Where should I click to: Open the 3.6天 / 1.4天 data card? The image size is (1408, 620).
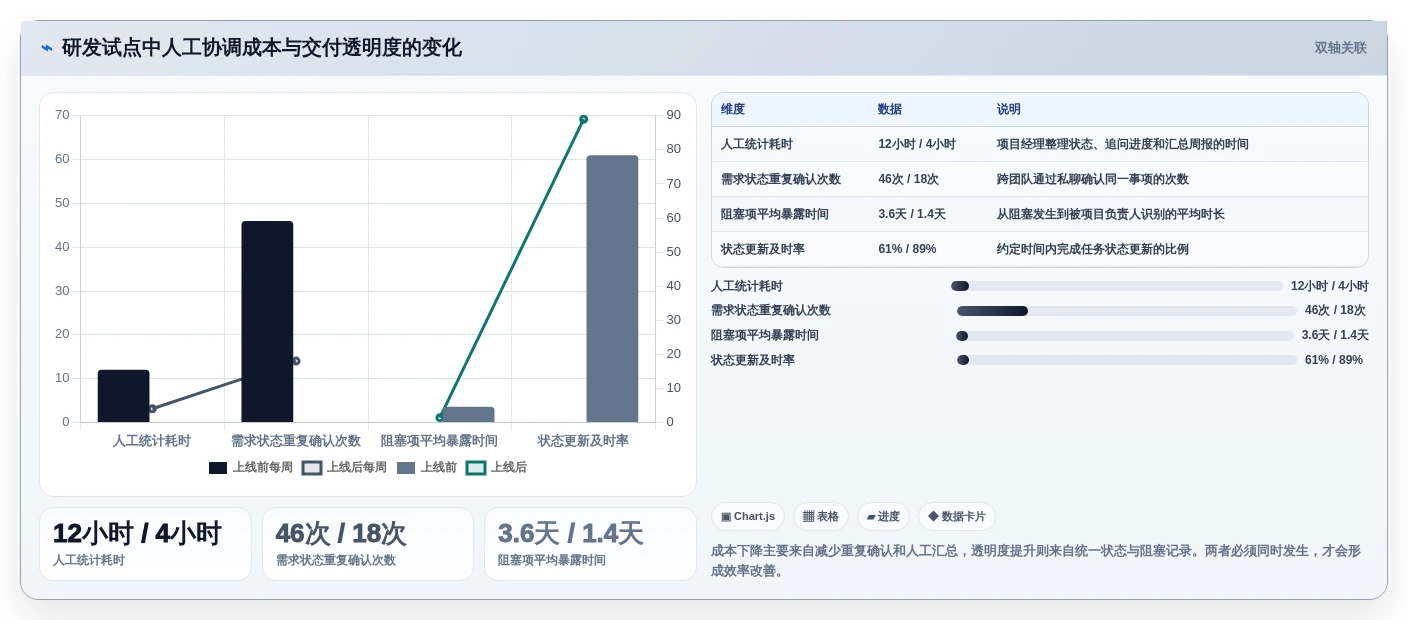pyautogui.click(x=590, y=544)
